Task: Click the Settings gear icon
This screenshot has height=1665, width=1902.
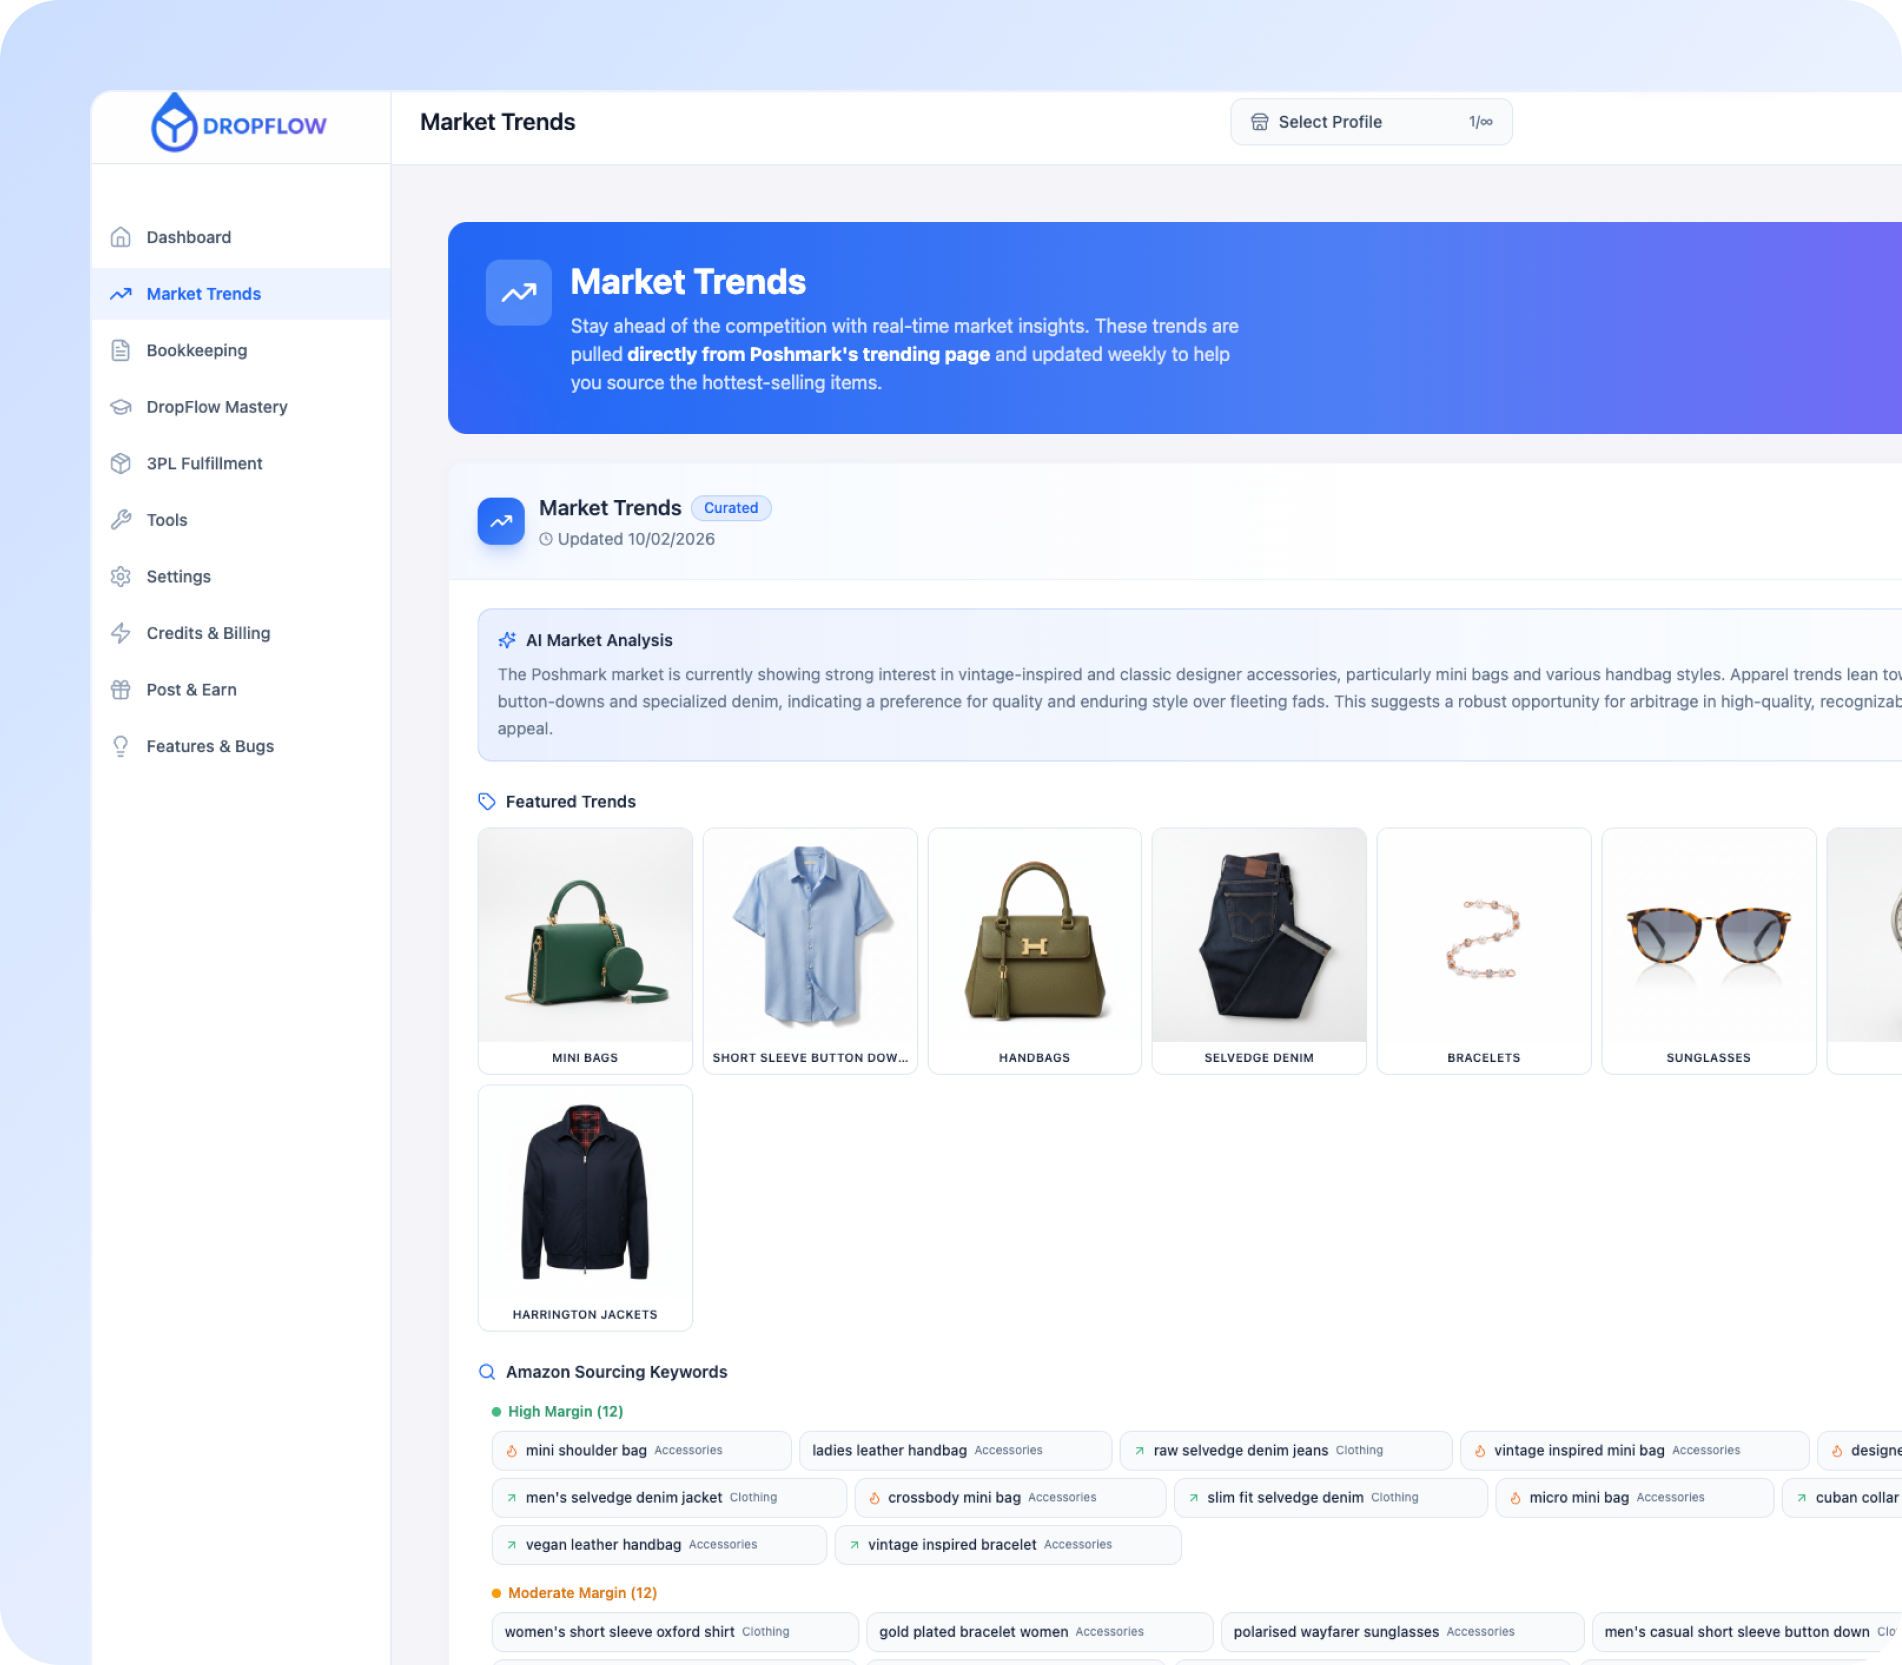Action: [121, 577]
